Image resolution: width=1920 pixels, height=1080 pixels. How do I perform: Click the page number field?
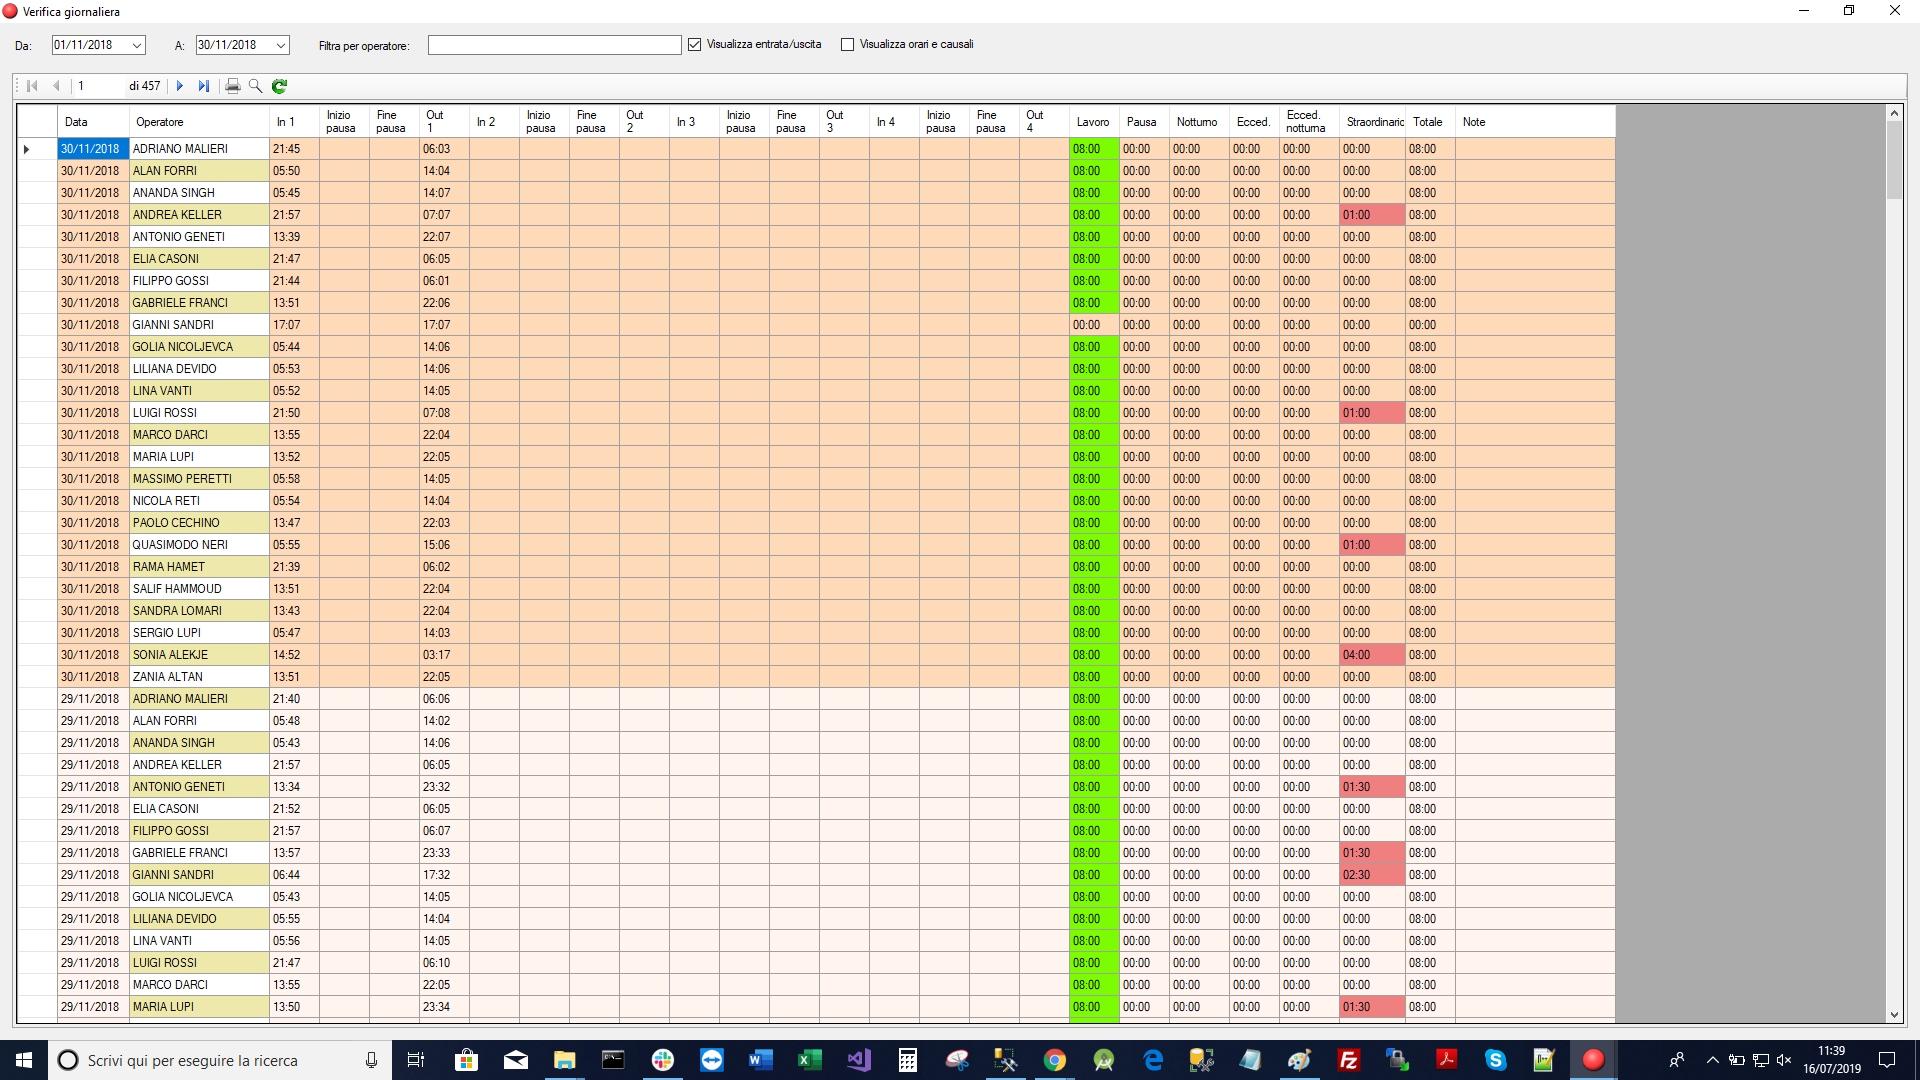tap(99, 86)
